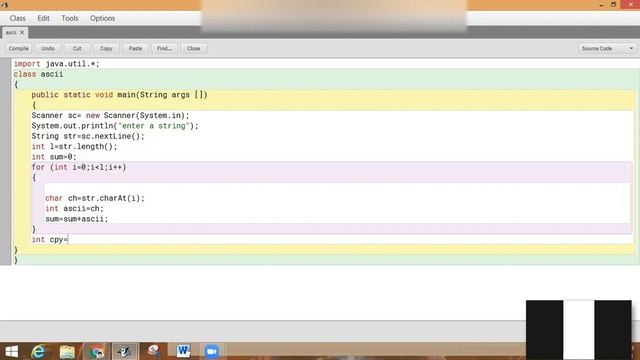Click the black-and-white video thumbnail overlay
Image resolution: width=640 pixels, height=360 pixels.
tap(579, 330)
